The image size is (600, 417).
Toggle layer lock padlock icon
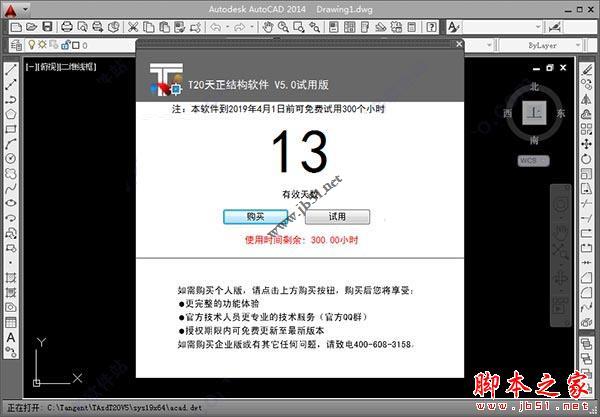[x=65, y=45]
